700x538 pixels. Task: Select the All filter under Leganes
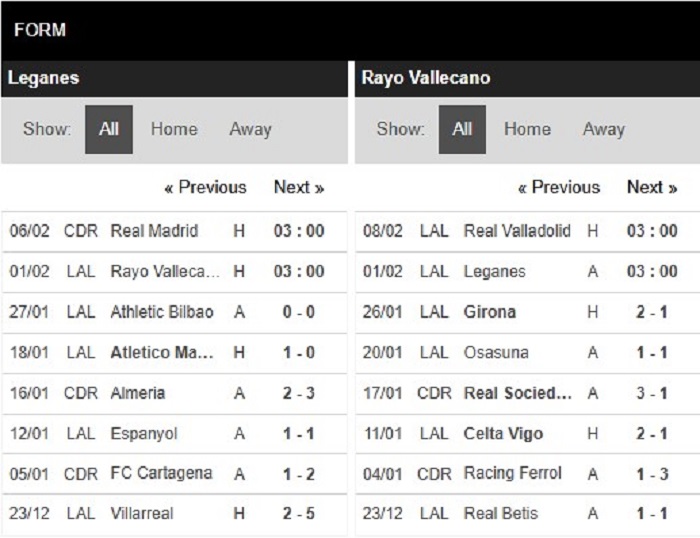point(109,129)
